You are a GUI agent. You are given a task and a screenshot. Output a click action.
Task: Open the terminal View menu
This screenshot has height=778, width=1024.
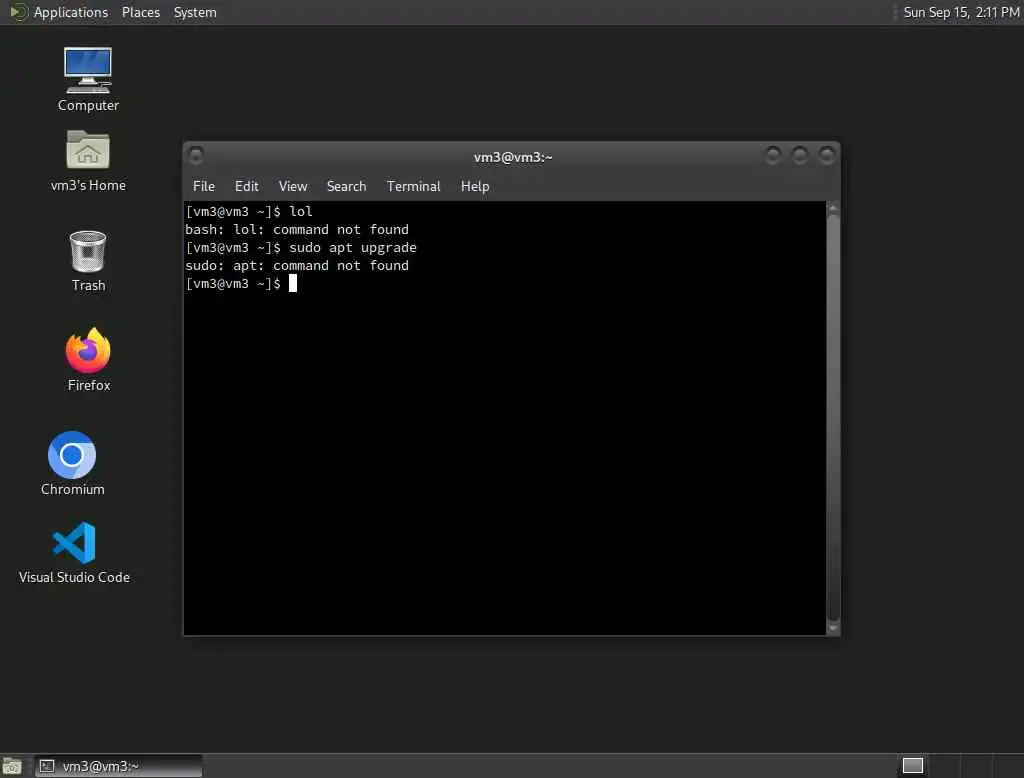point(293,186)
